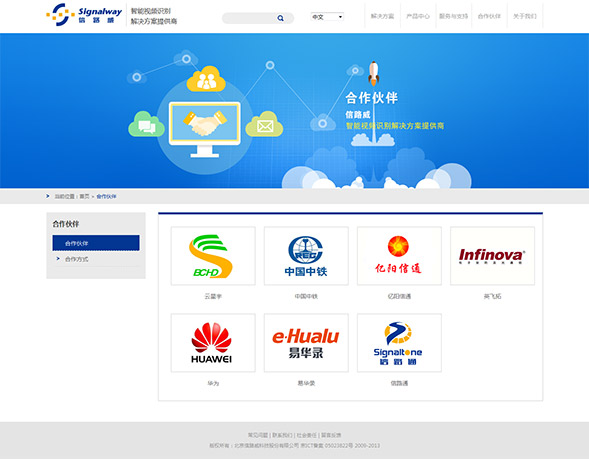This screenshot has width=589, height=459.
Task: Open the 留言反馈 footer link
Action: pos(331,435)
